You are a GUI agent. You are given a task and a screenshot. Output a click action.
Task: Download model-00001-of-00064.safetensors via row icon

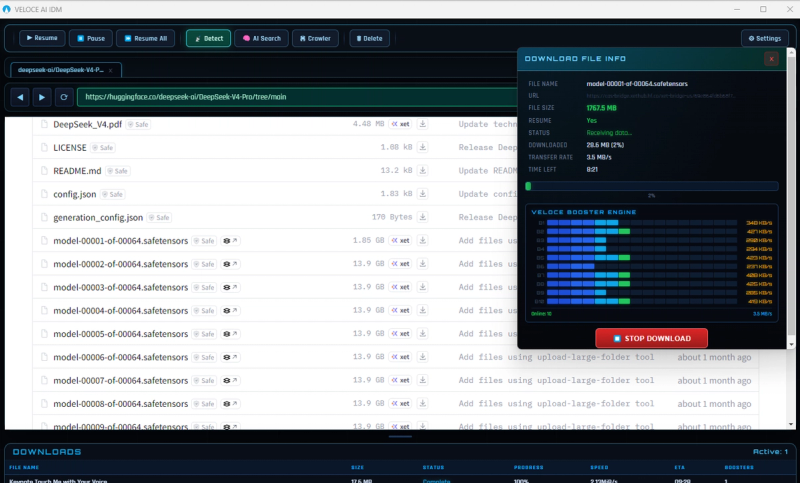tap(422, 240)
